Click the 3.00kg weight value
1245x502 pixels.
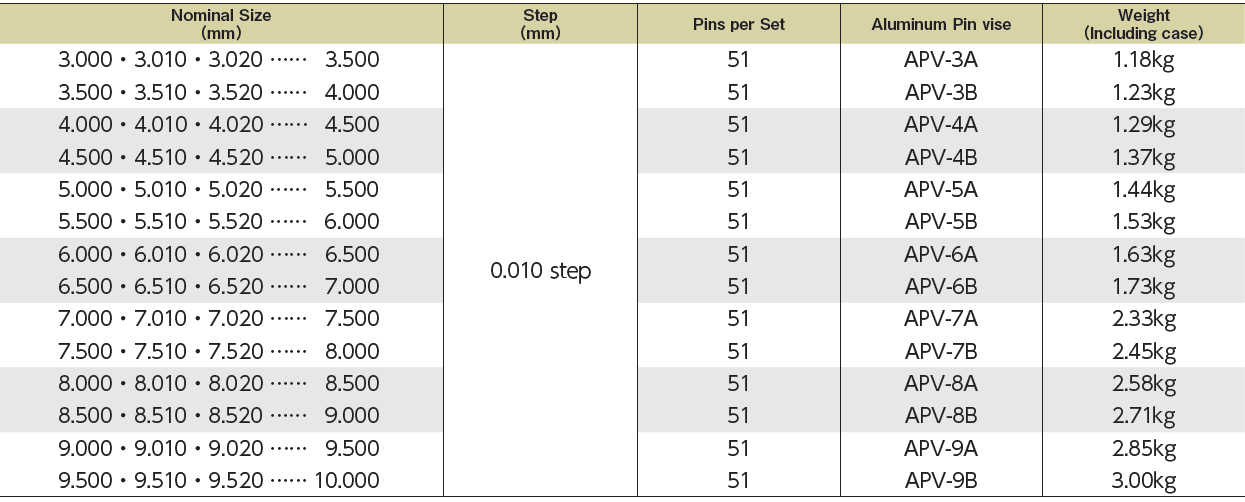[x=1144, y=480]
